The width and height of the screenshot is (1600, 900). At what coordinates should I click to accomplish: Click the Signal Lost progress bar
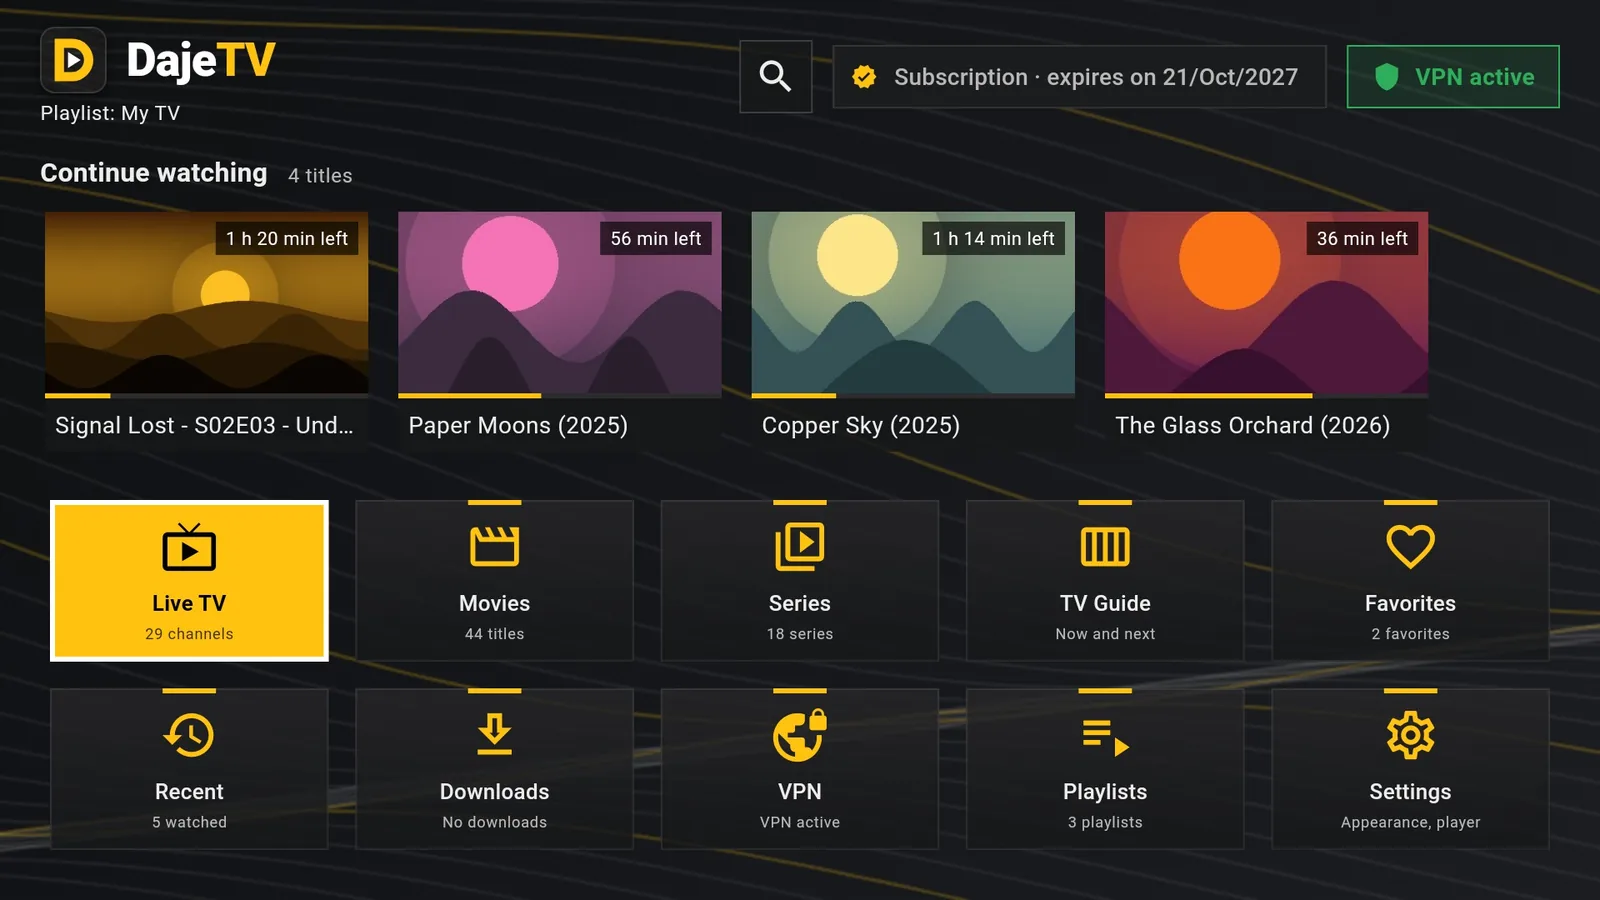[x=207, y=396]
